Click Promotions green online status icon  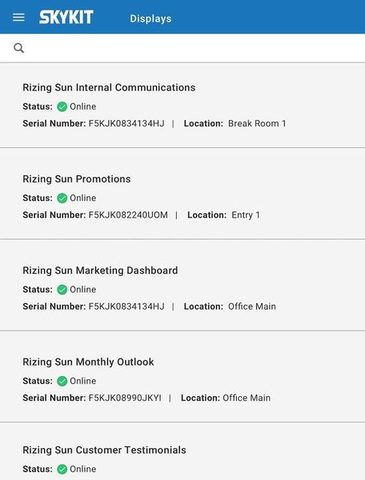click(62, 198)
